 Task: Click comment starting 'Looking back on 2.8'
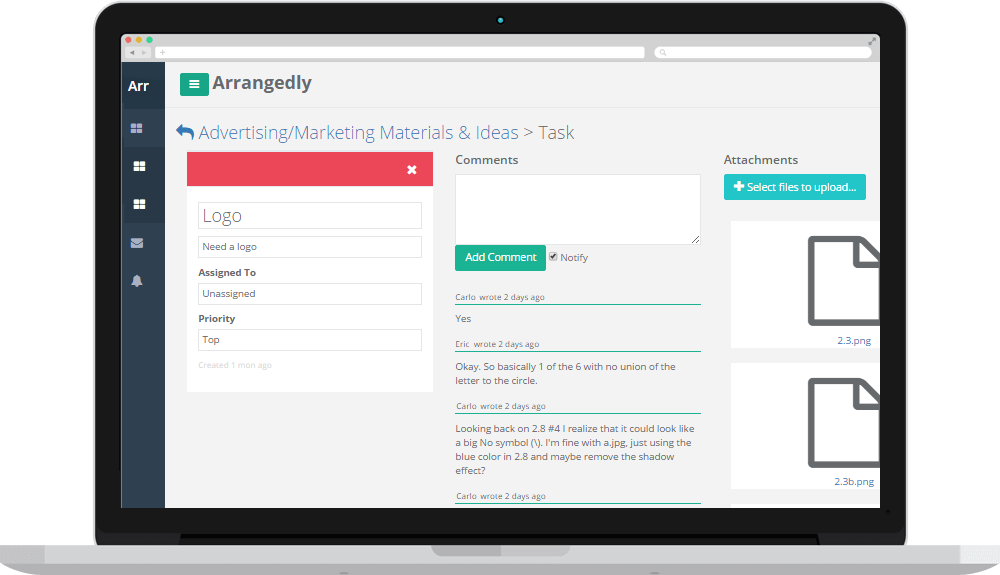pos(575,449)
